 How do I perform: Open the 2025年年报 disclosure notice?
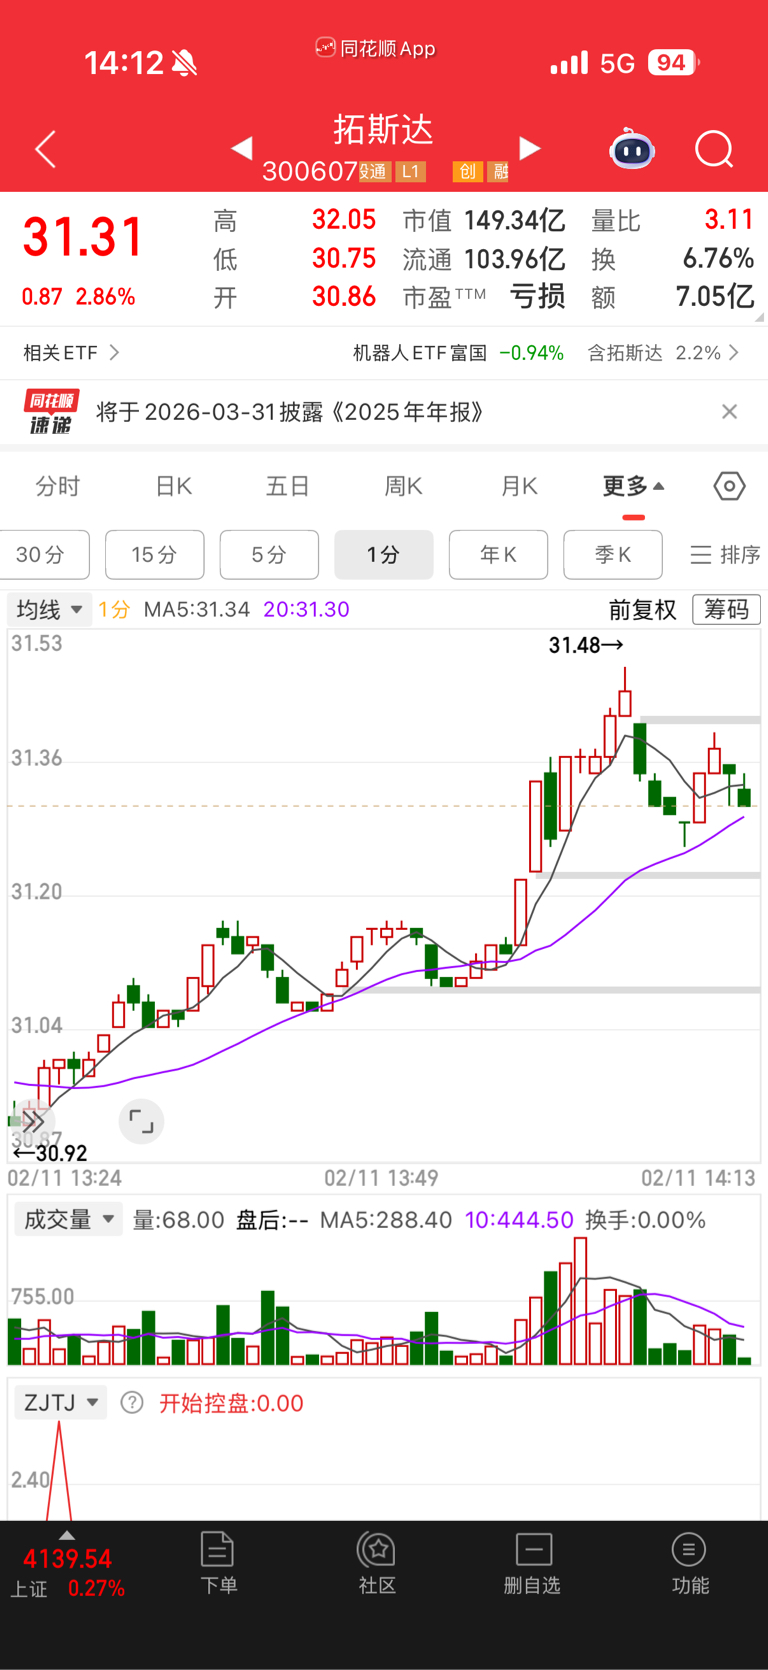290,412
